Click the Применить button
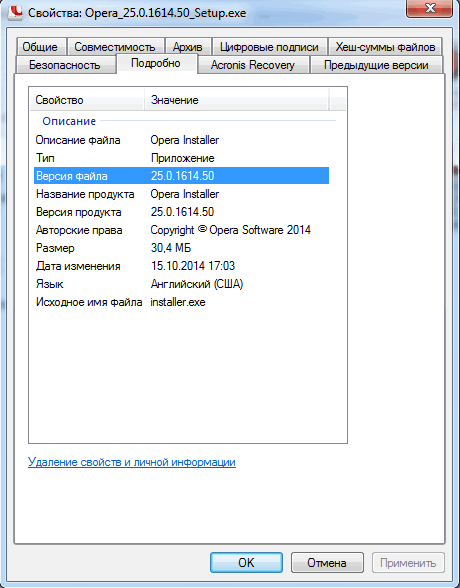This screenshot has height=588, width=460. [408, 562]
